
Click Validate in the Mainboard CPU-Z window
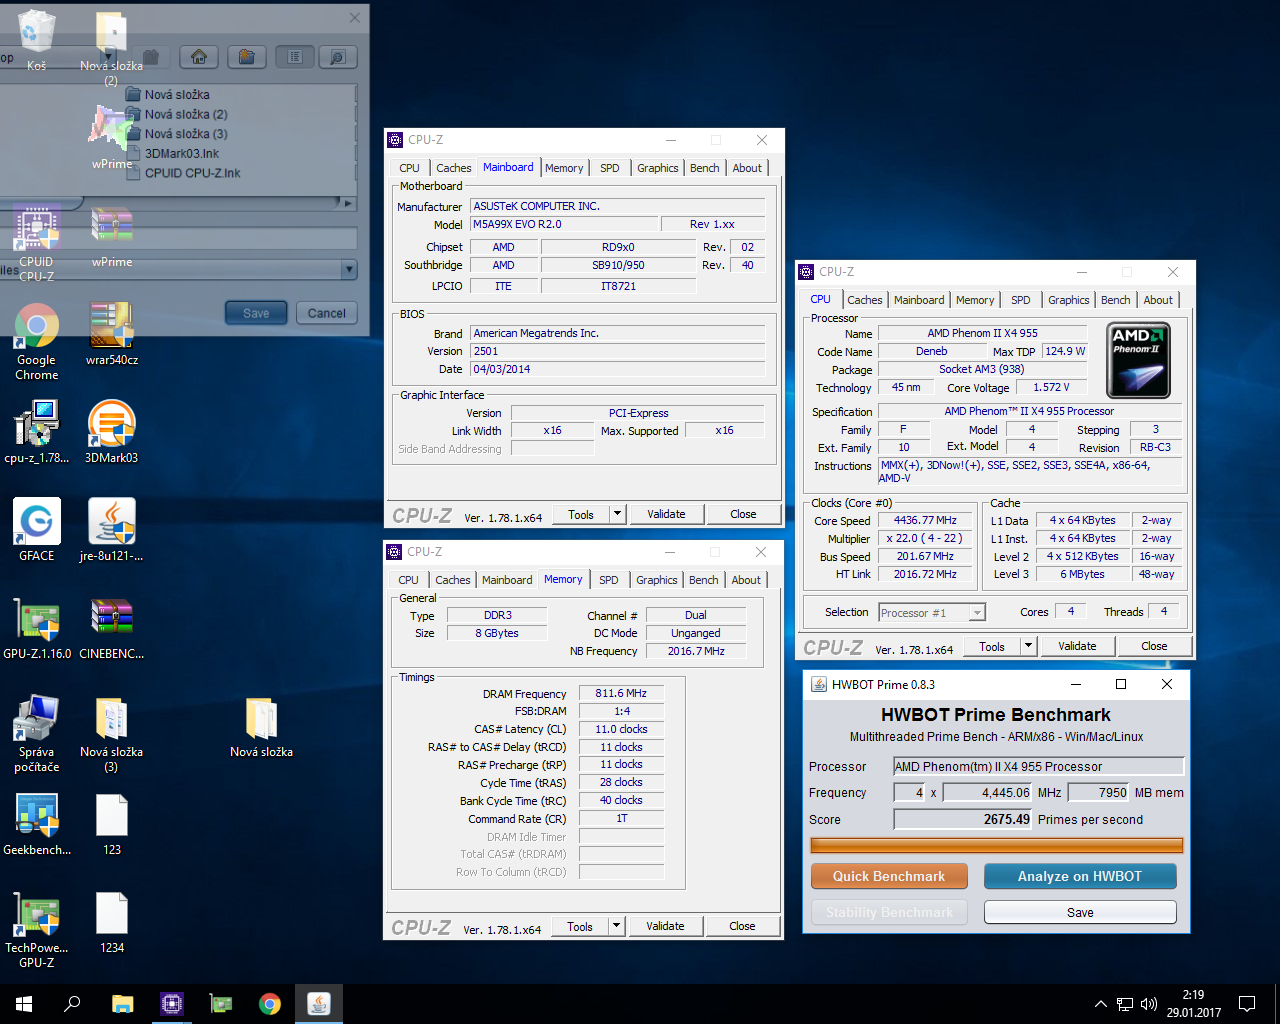pos(666,514)
